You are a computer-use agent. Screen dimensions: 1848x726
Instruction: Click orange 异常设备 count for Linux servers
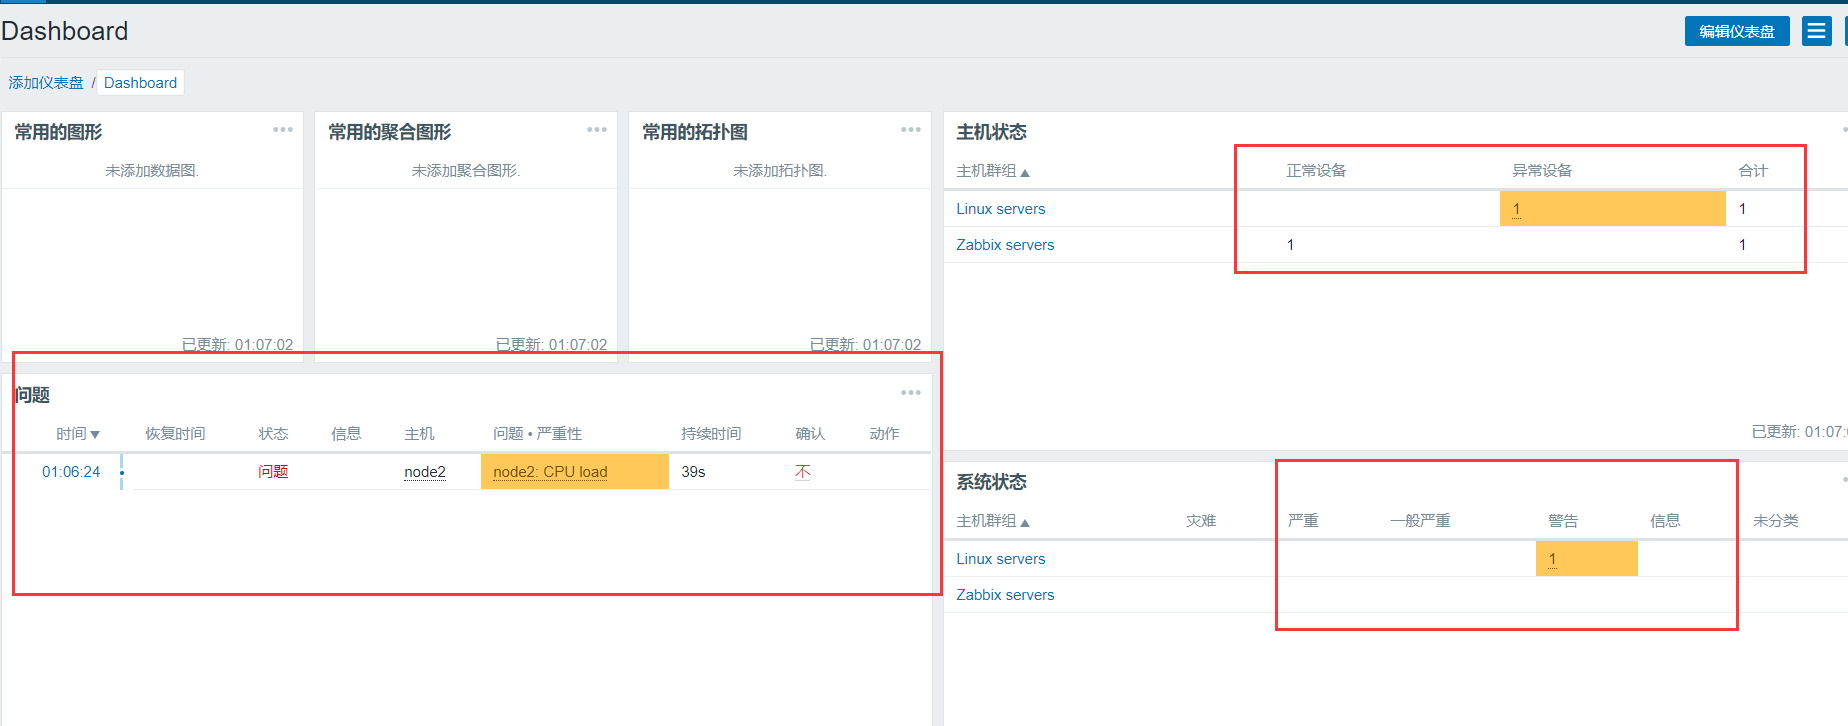[x=1516, y=209]
